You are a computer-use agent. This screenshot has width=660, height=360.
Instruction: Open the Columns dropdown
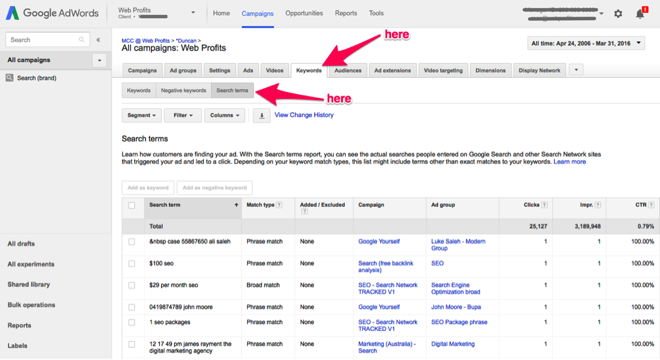[224, 115]
